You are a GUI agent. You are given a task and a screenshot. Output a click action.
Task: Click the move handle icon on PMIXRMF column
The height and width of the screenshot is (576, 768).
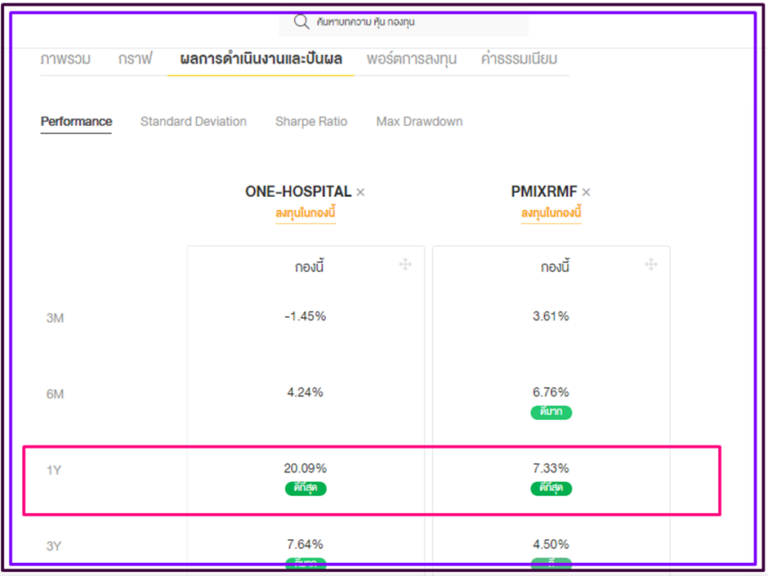tap(651, 264)
